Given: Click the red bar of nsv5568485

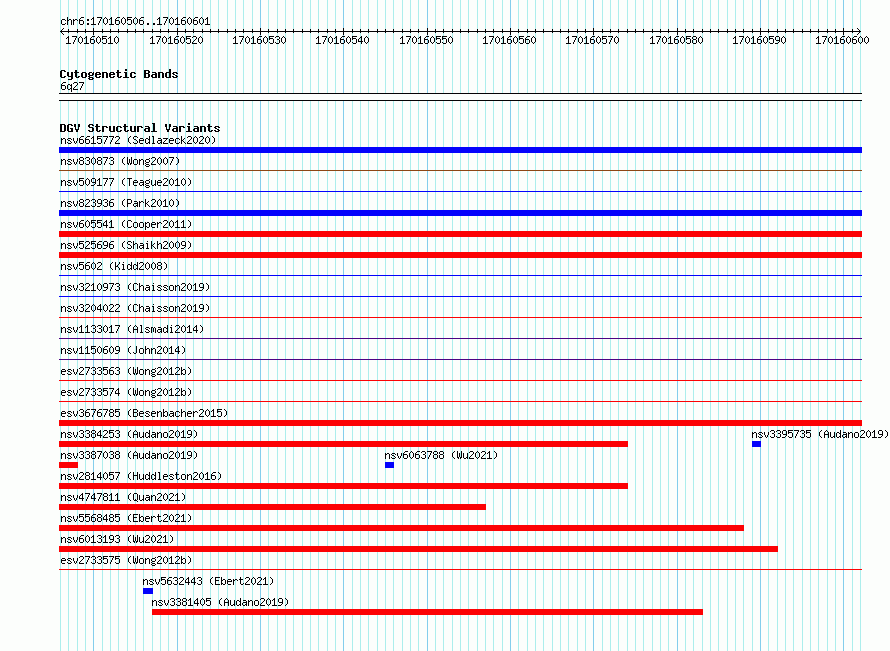Looking at the screenshot, I should pos(401,528).
